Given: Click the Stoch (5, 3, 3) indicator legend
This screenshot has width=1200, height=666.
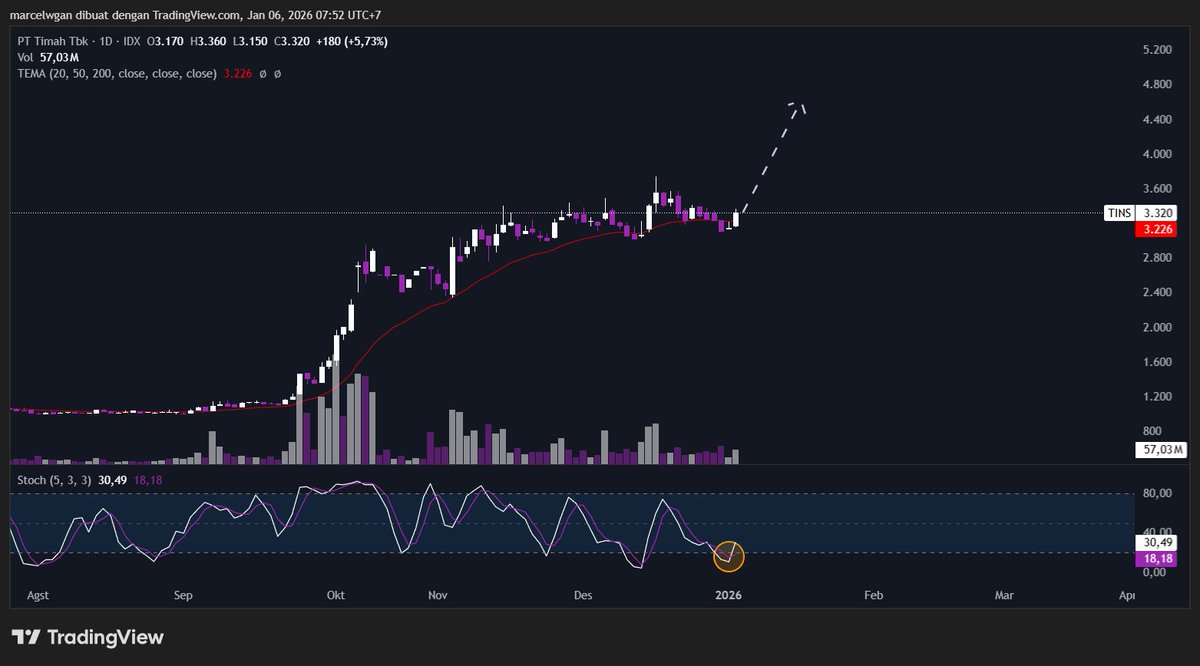Looking at the screenshot, I should pos(56,480).
